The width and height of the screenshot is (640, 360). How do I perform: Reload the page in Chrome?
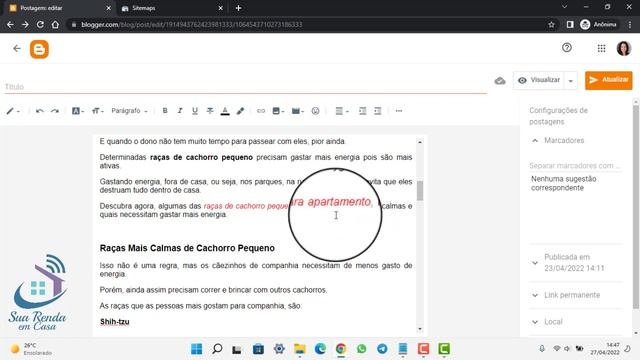tap(40, 24)
